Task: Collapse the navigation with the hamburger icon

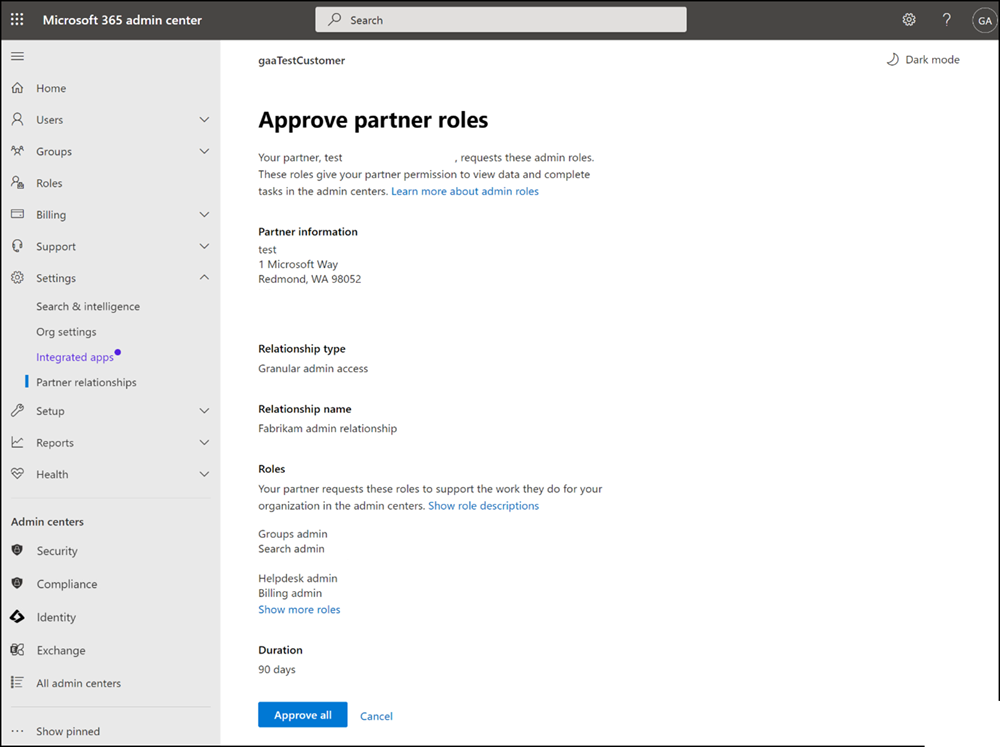Action: (x=17, y=56)
